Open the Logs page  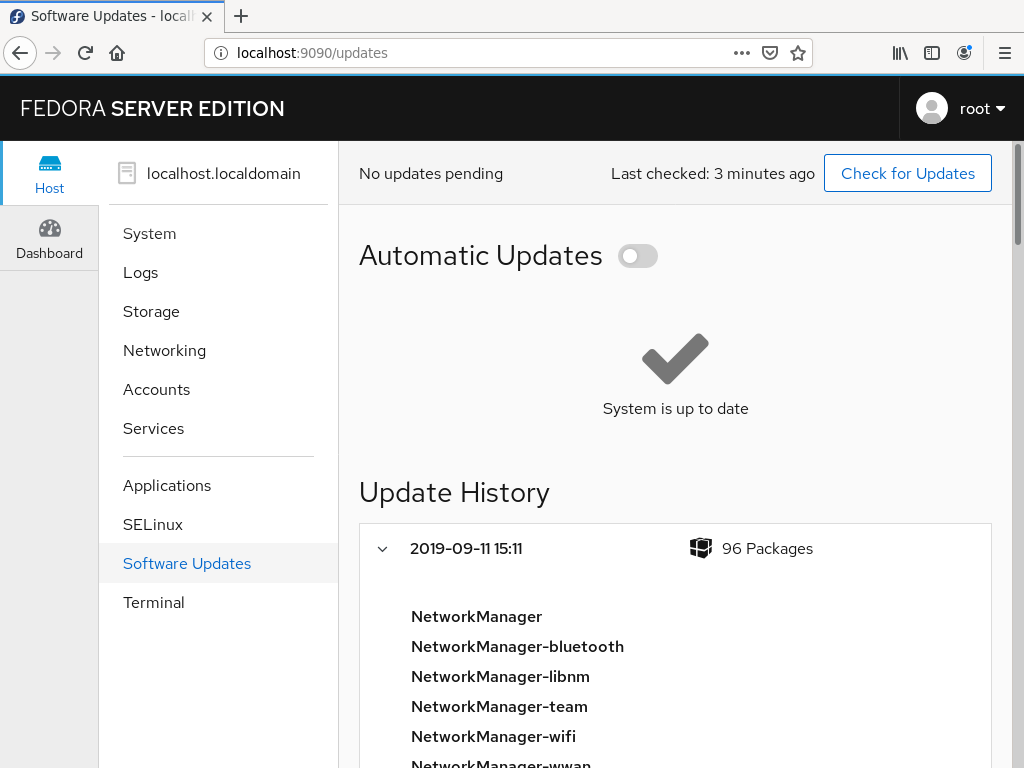click(140, 273)
